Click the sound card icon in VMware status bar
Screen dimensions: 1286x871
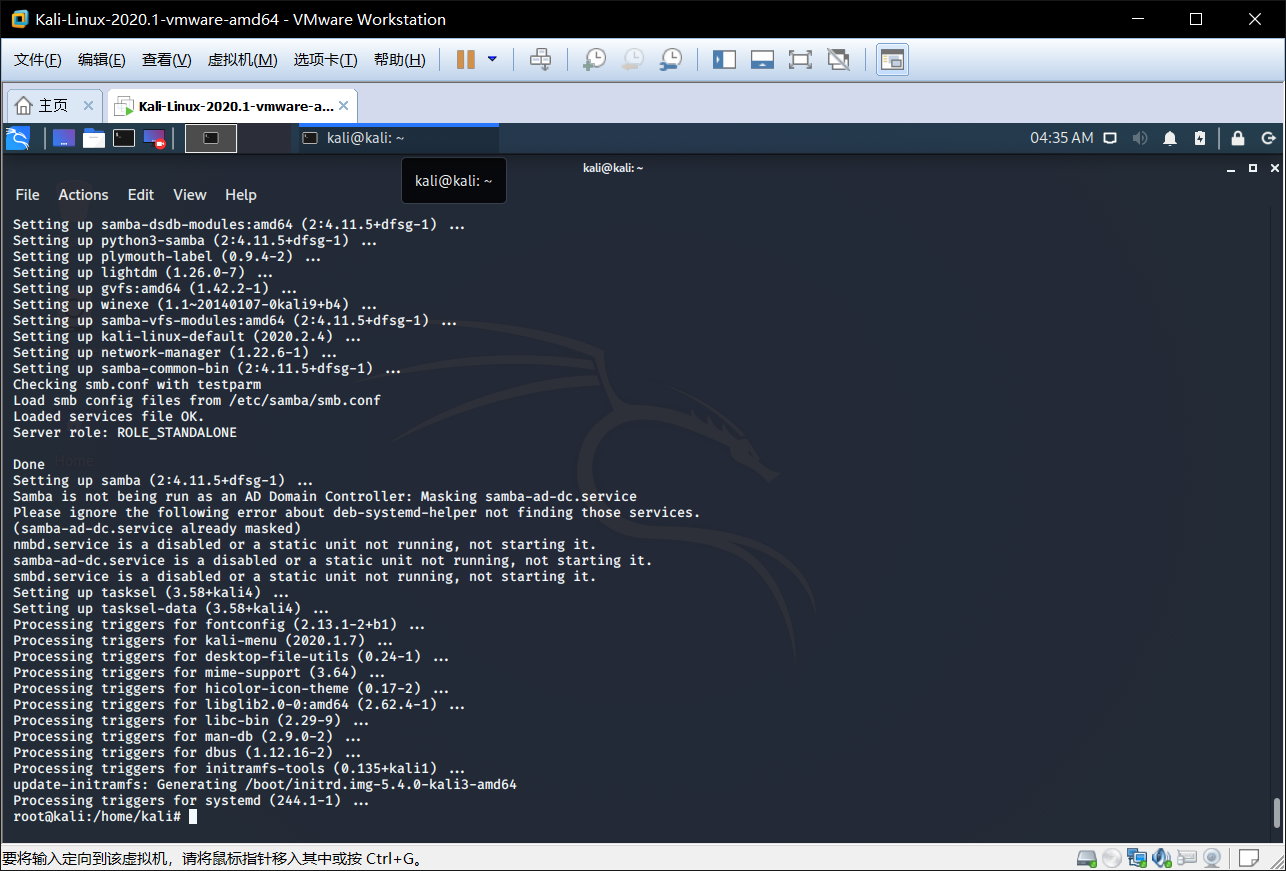click(1161, 858)
